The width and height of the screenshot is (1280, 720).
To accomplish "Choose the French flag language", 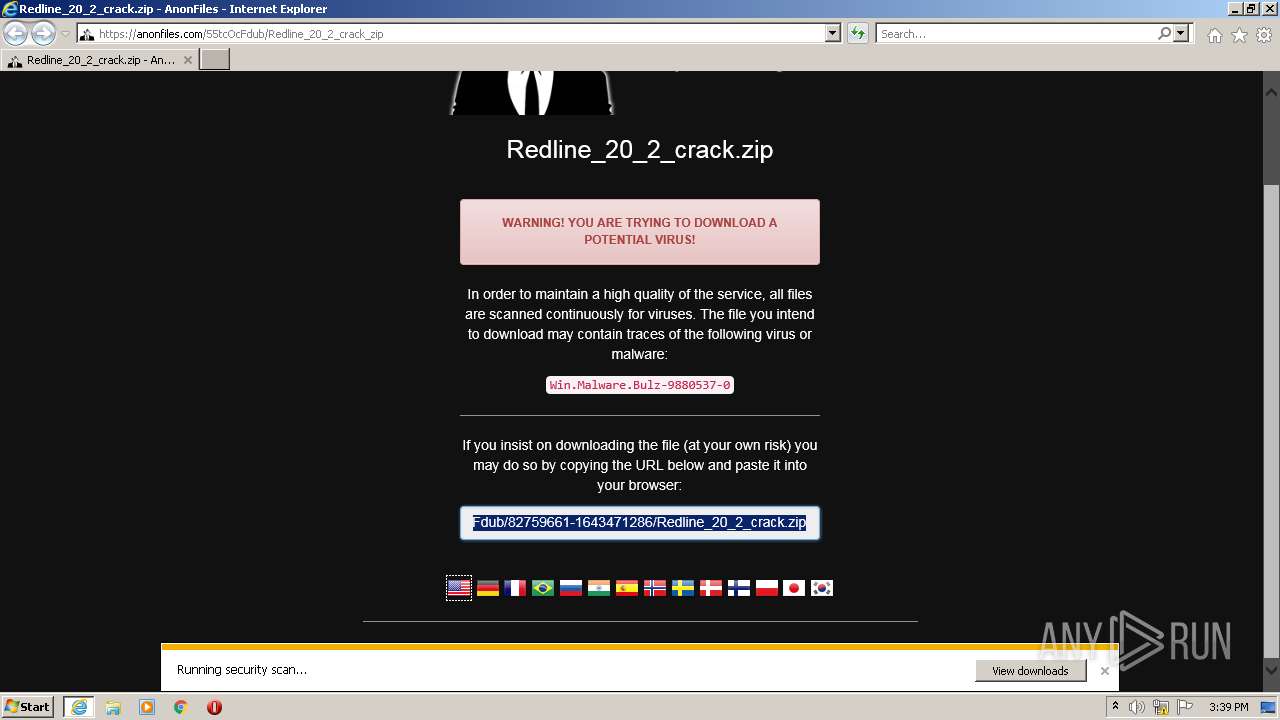I will click(x=515, y=588).
